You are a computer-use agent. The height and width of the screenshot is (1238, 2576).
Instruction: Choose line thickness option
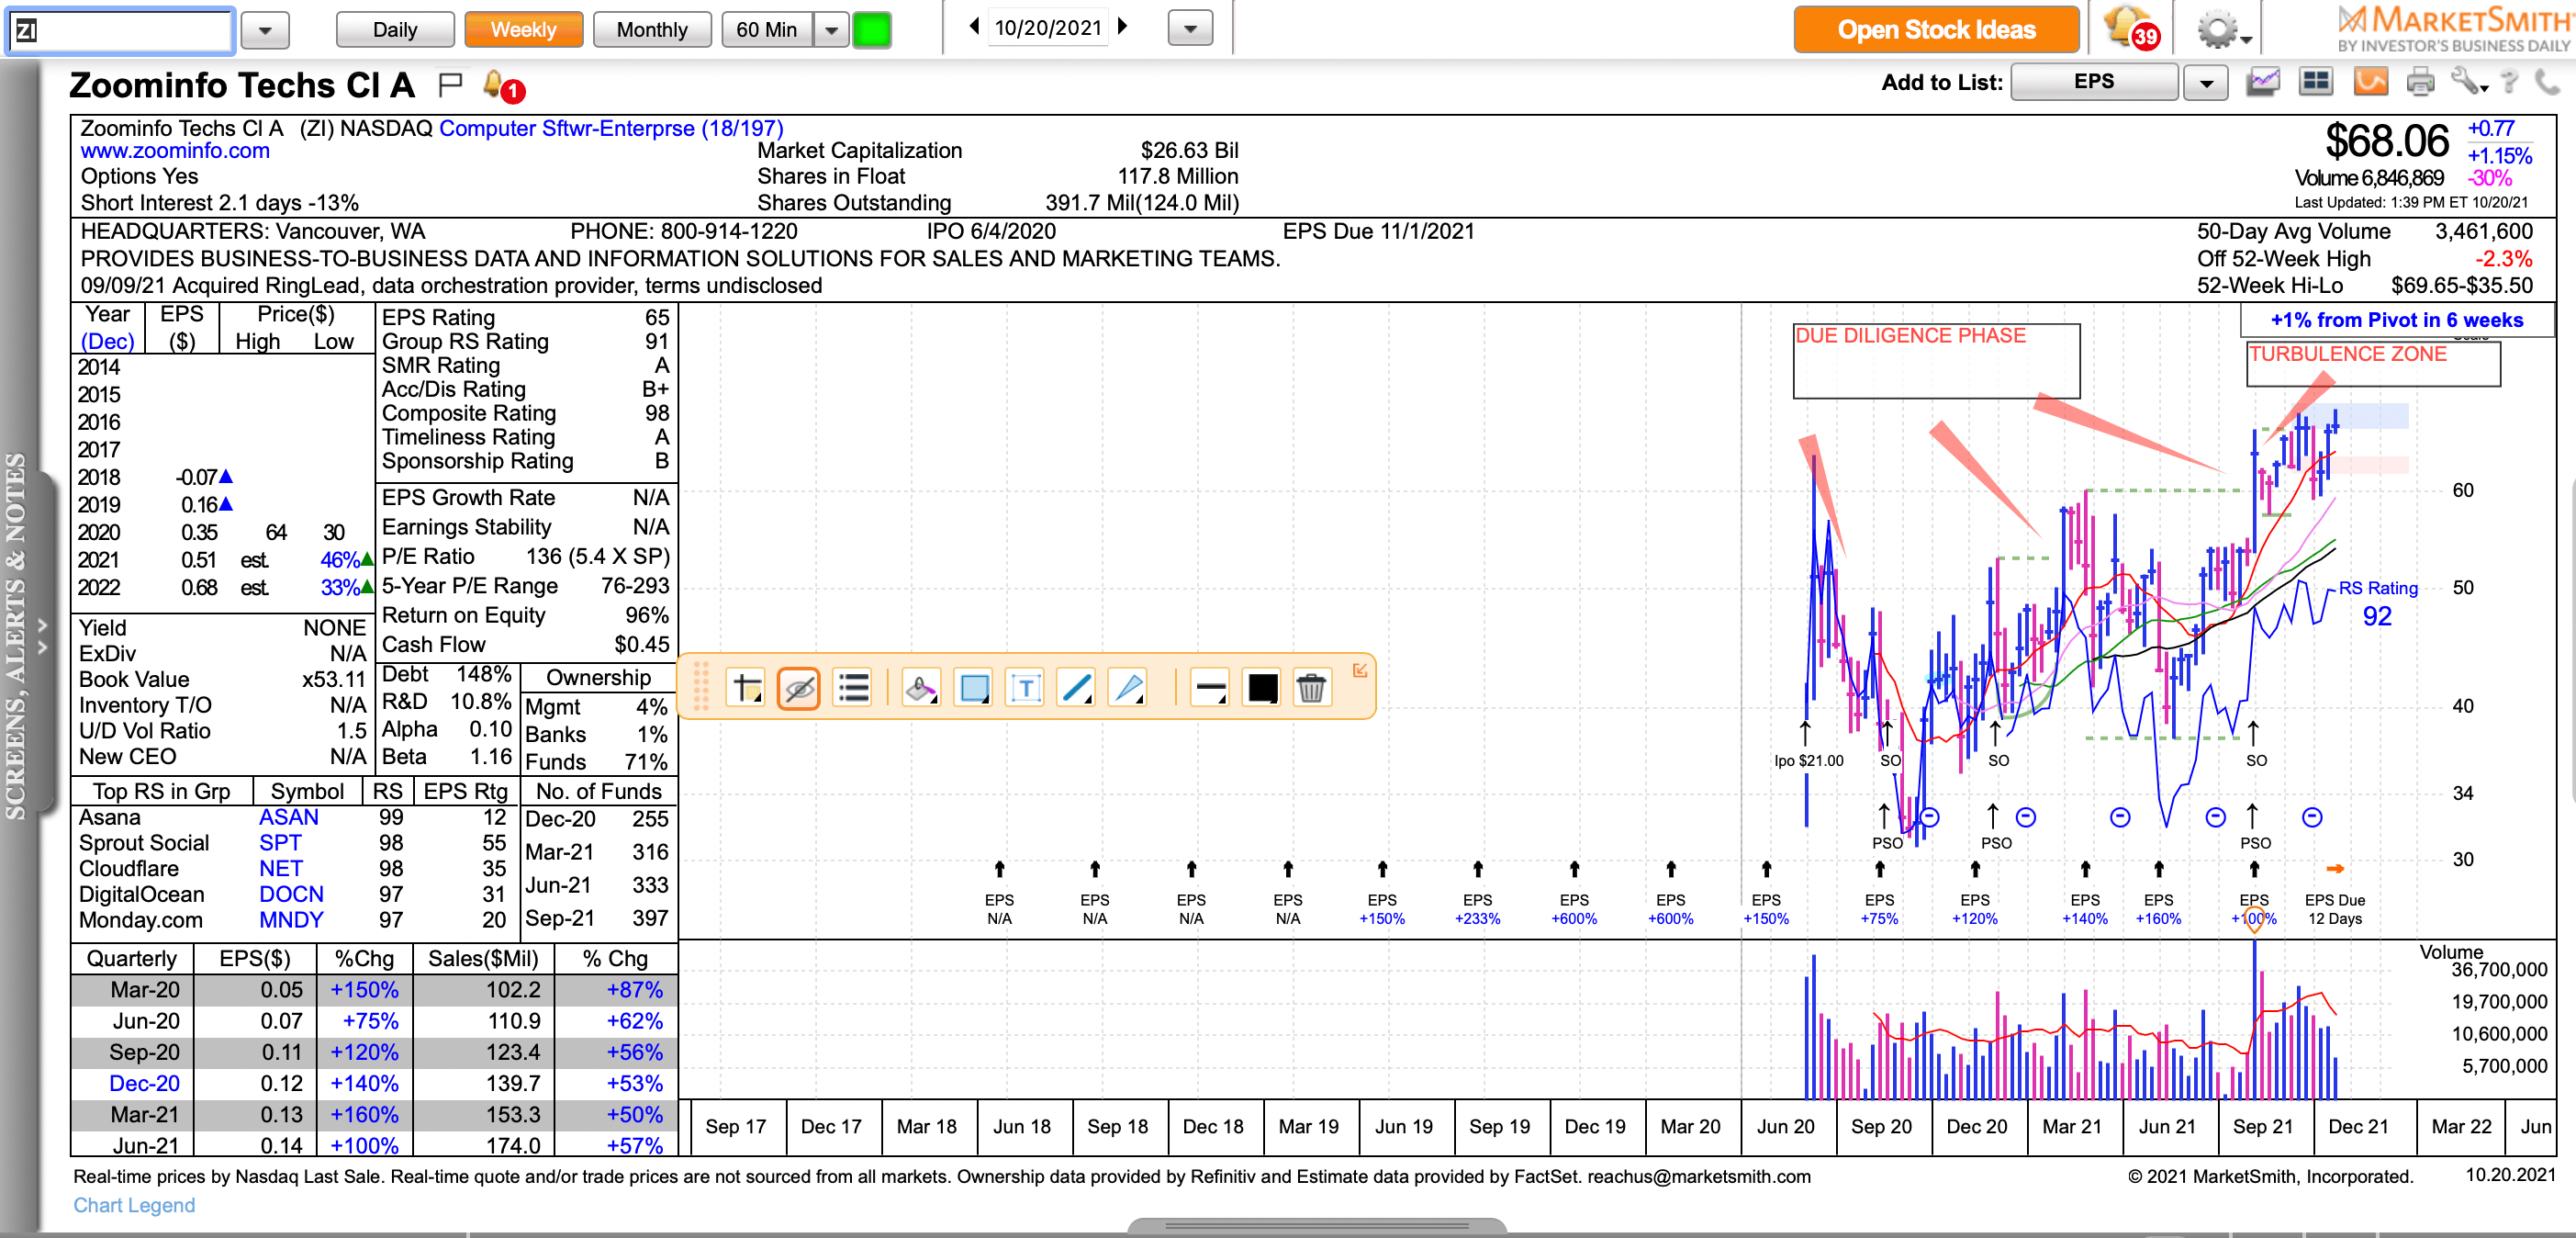[x=1210, y=688]
